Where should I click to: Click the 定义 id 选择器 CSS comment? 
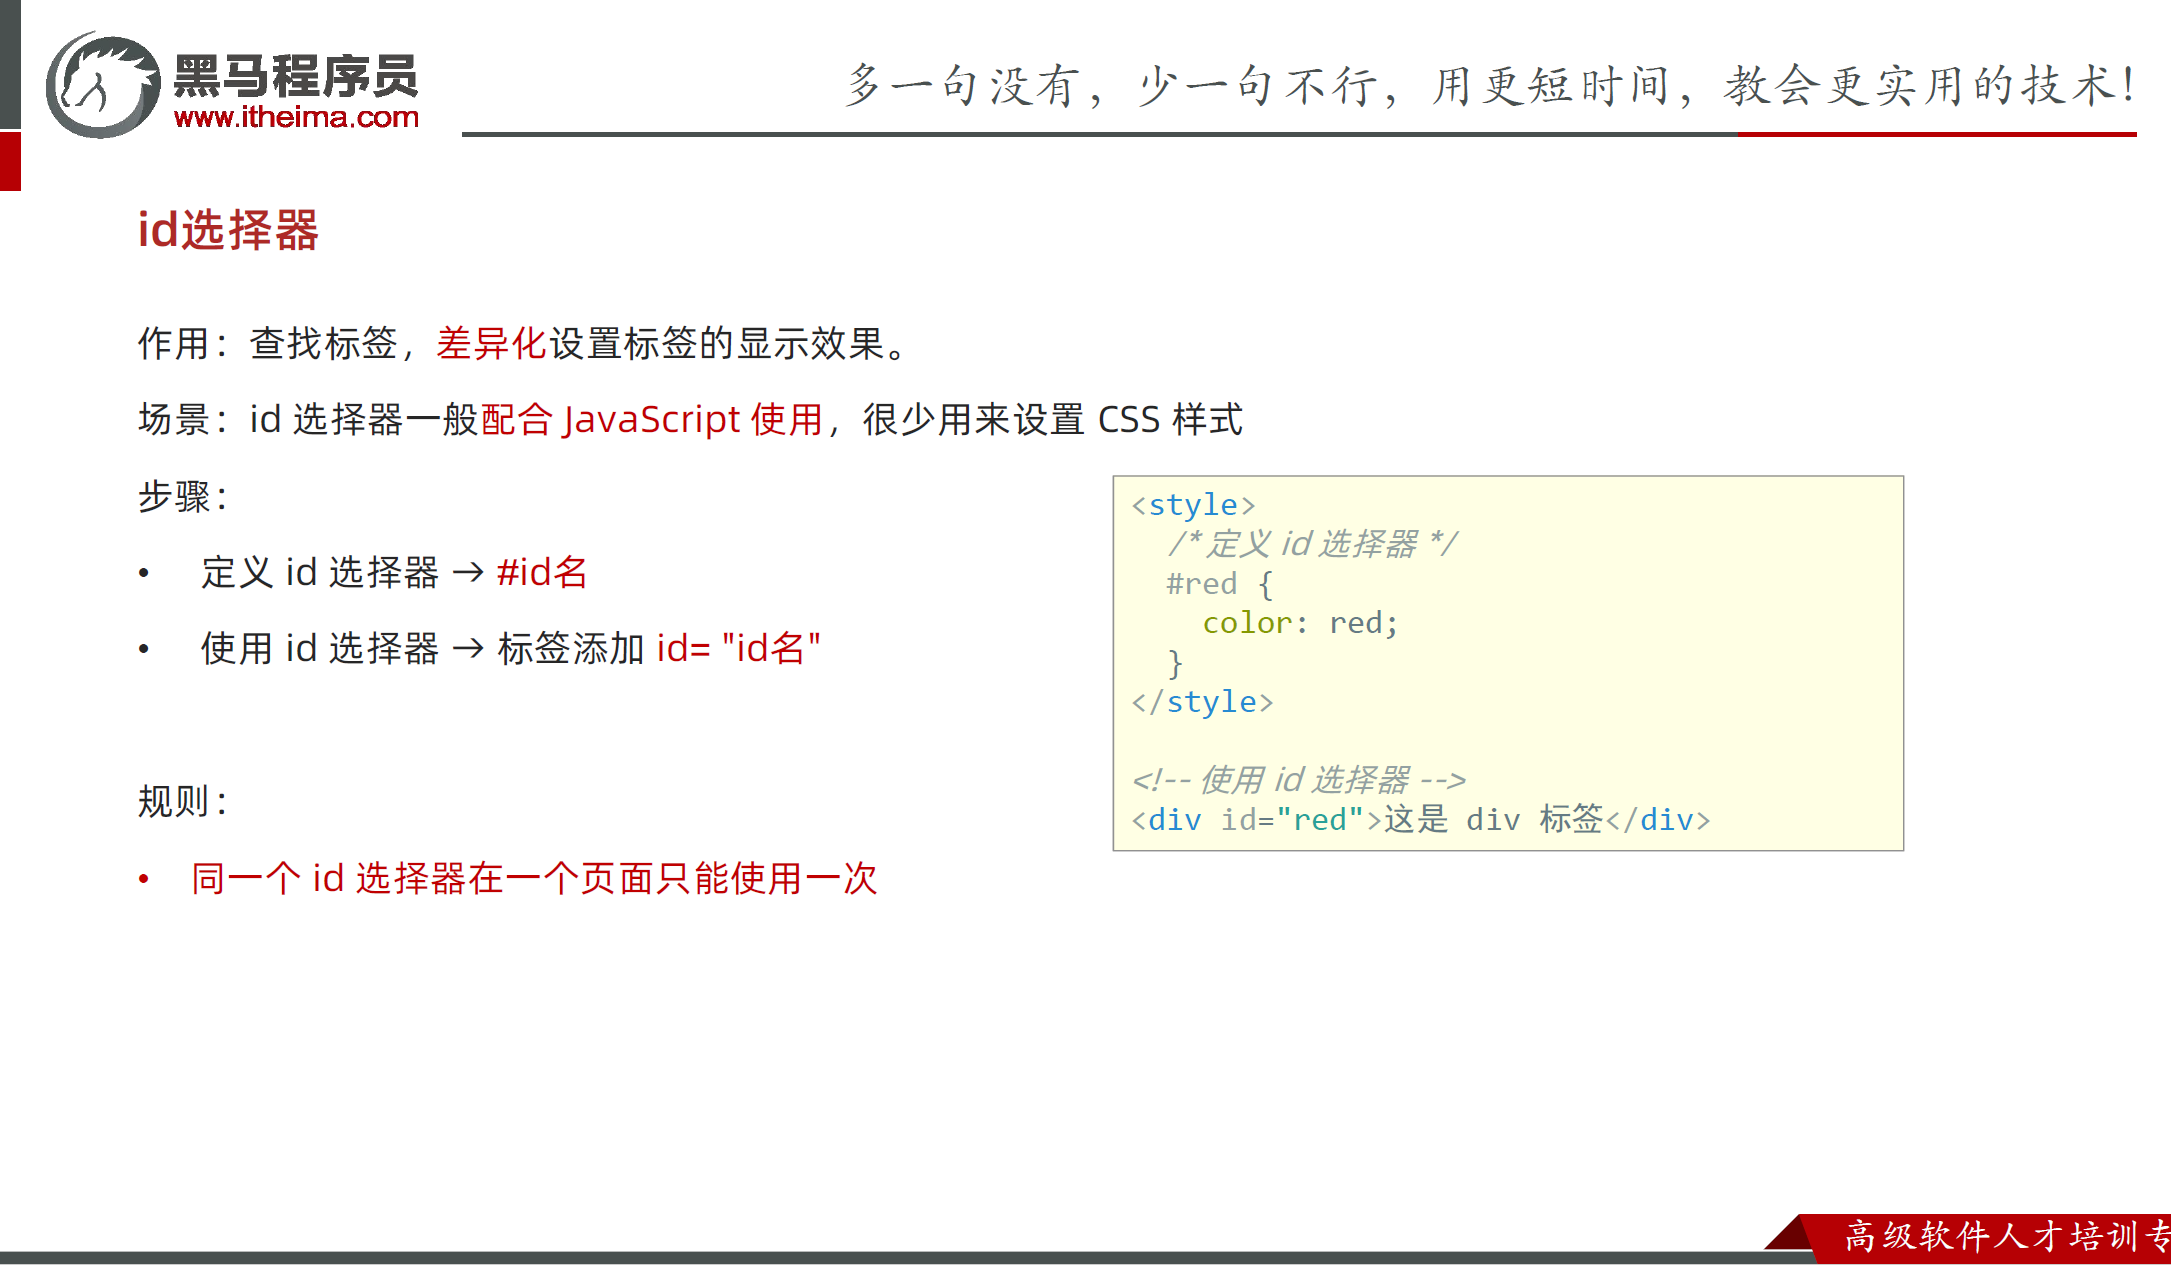click(1312, 544)
